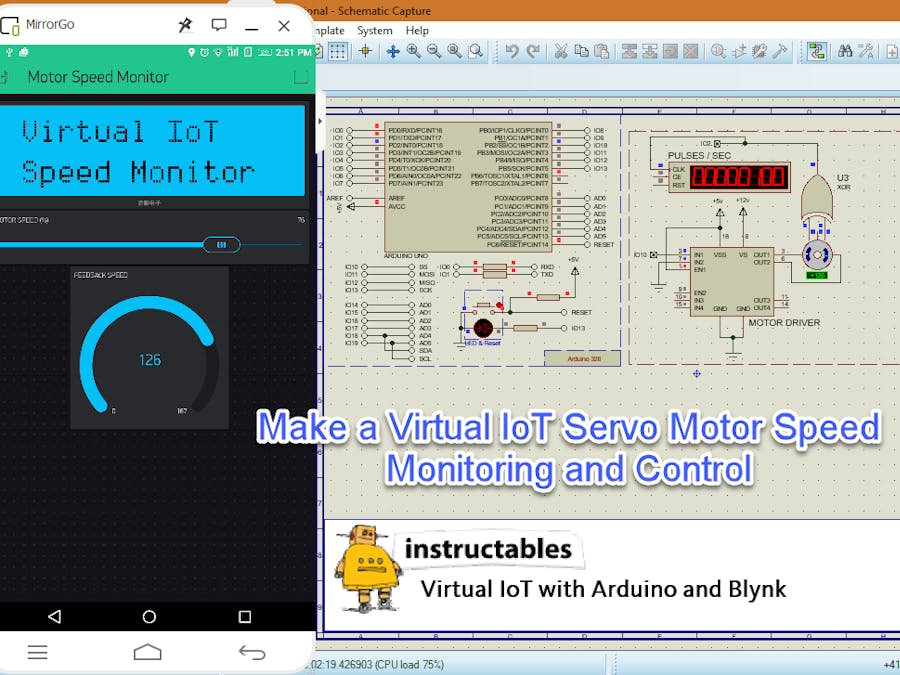The image size is (900, 675).
Task: Click the instructables robot logo
Action: click(x=368, y=567)
